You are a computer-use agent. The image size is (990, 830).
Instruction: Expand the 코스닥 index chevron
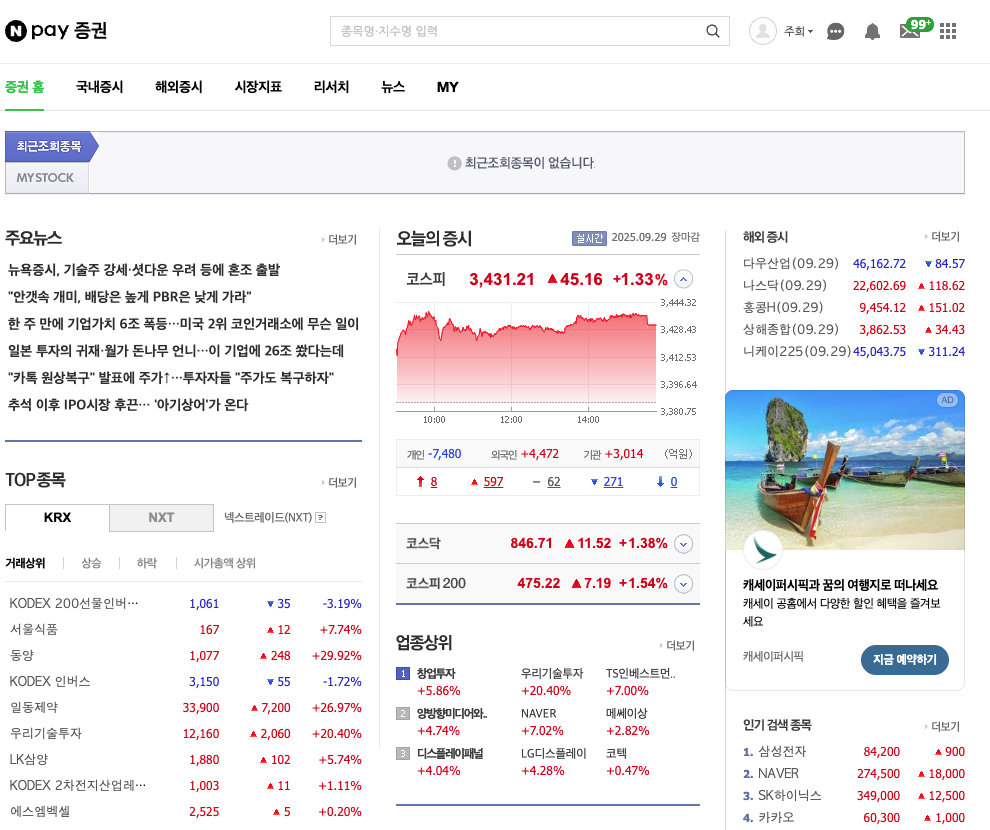(x=683, y=543)
